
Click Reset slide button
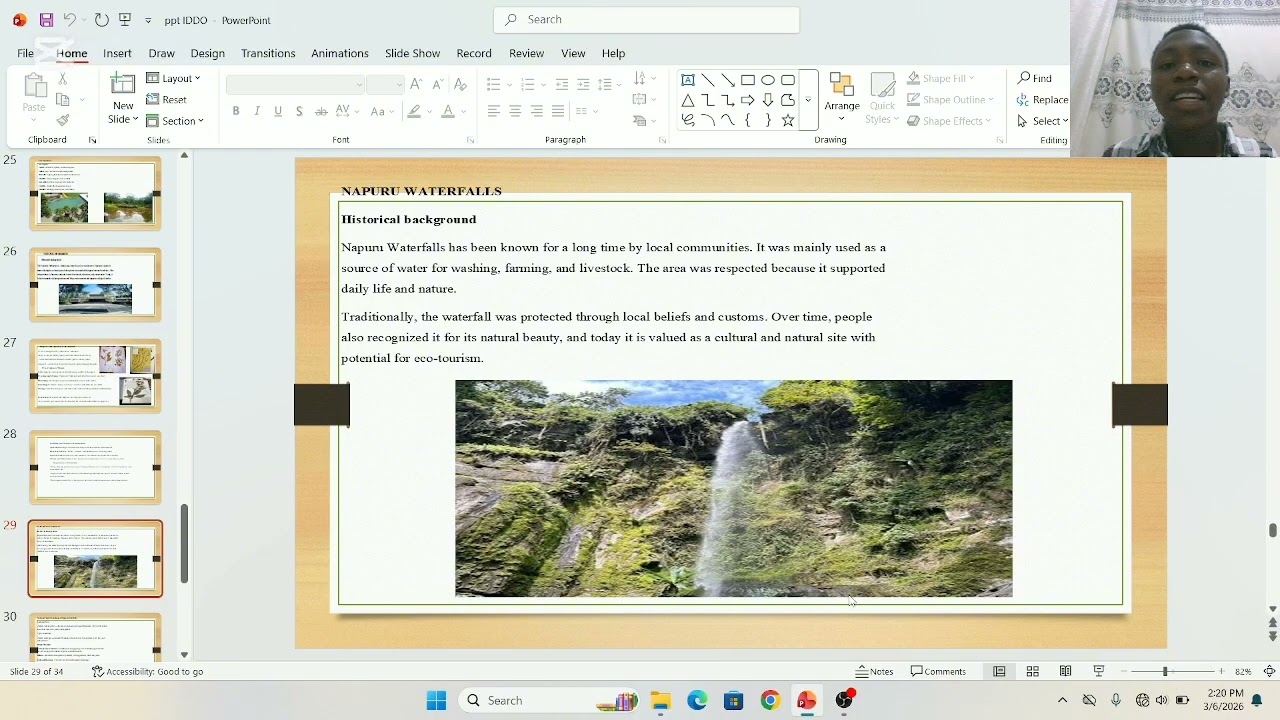[x=166, y=100]
